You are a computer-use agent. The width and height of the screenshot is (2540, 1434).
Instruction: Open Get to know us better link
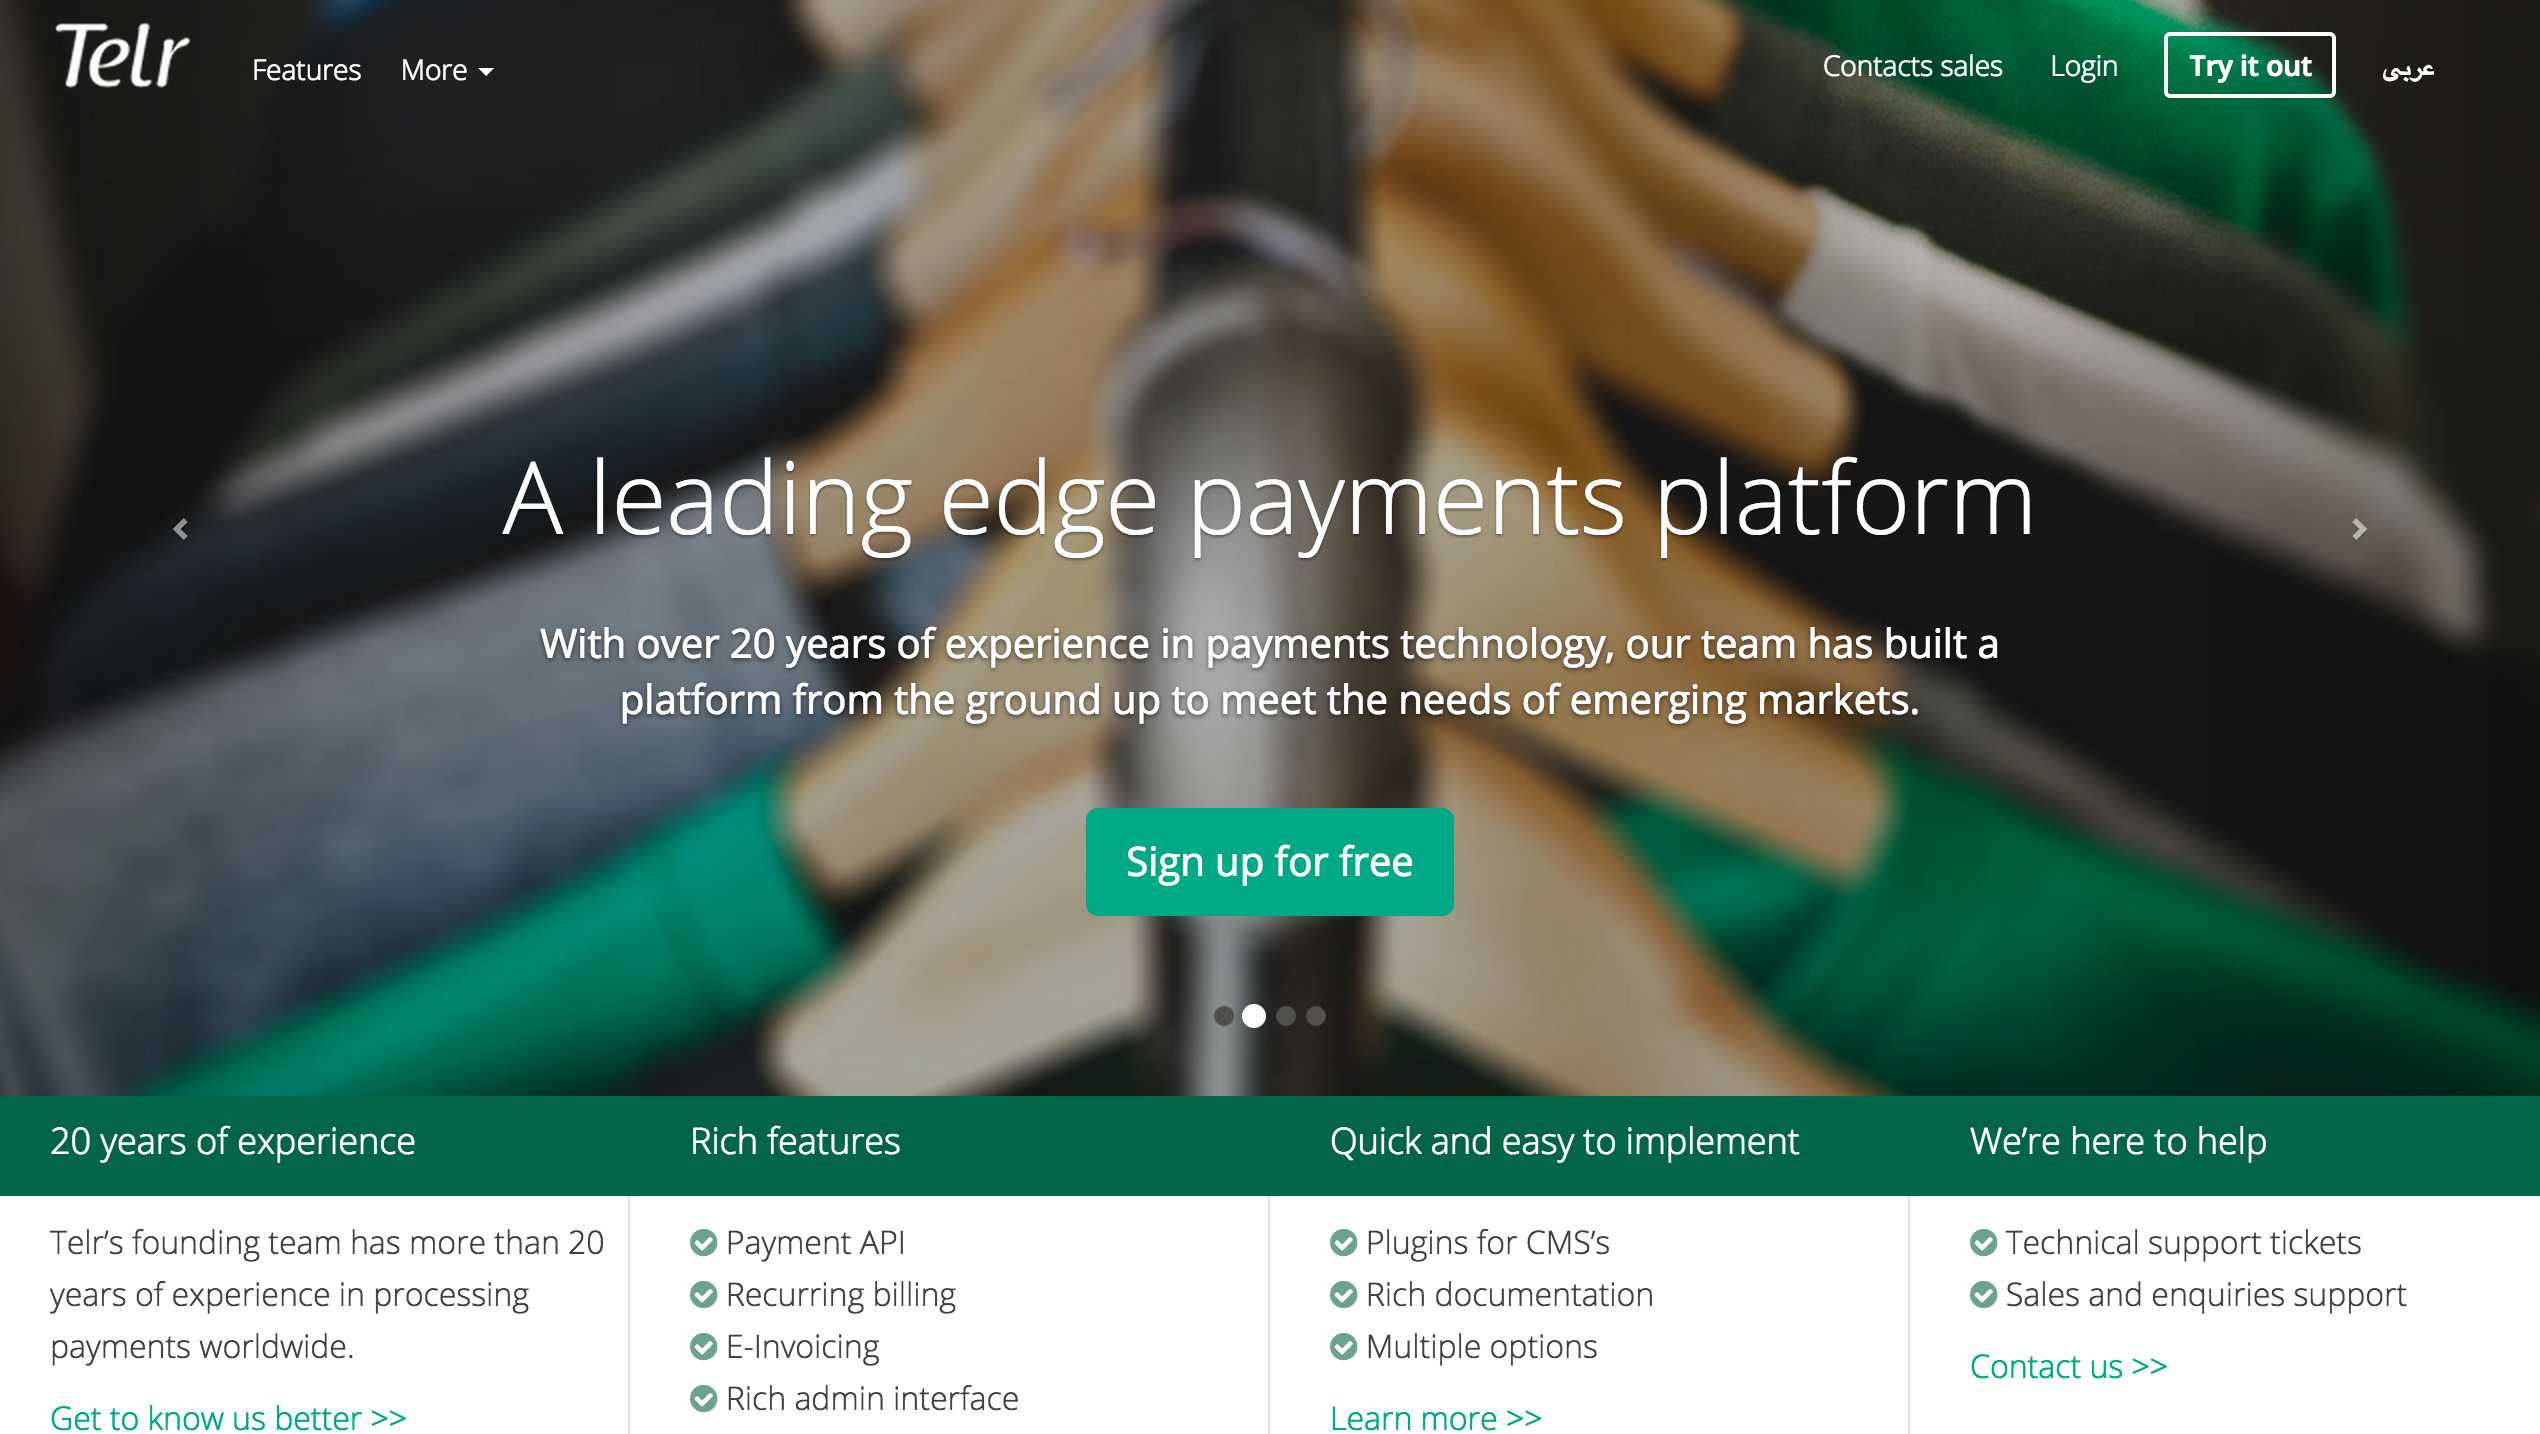click(x=228, y=1417)
